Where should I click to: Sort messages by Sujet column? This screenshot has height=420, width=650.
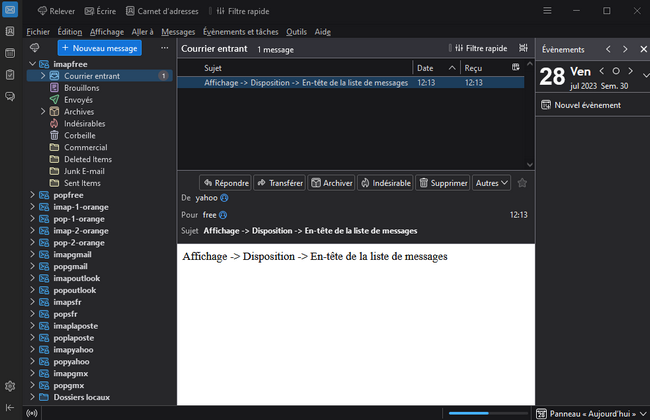(x=213, y=68)
